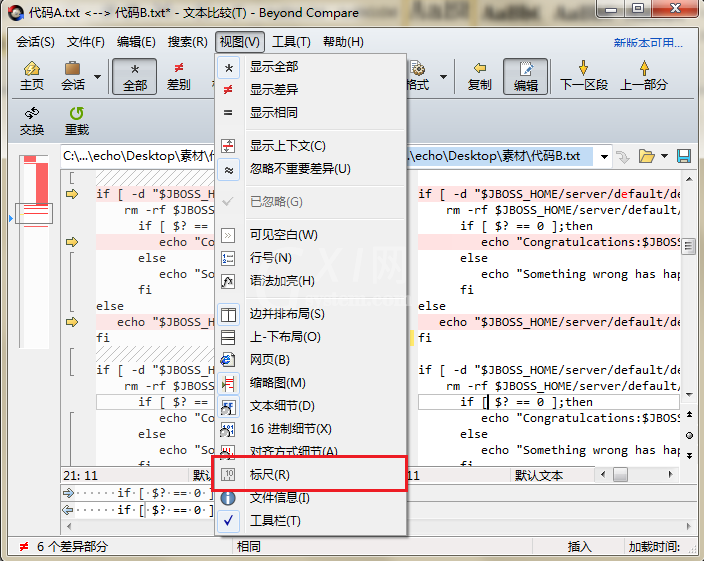
Task: Click yellow arrow beside echo "Co line
Action: [72, 242]
